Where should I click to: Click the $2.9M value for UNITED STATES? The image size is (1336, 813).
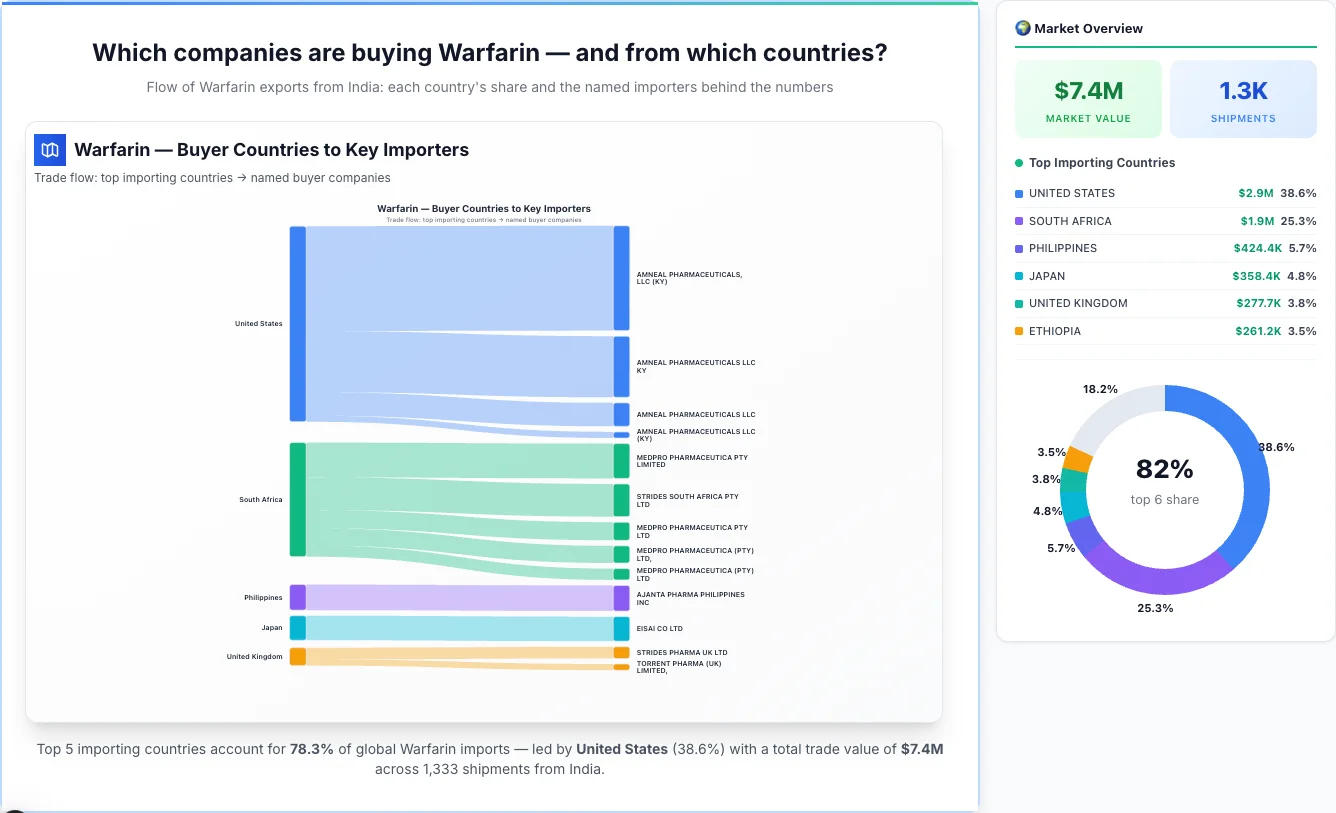point(1257,193)
